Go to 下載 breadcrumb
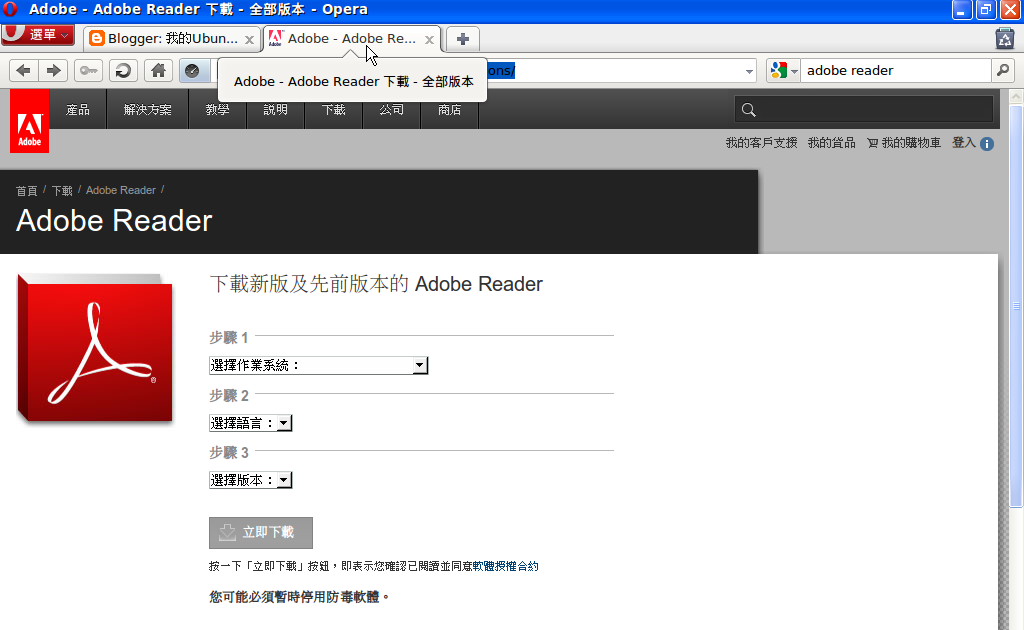 pyautogui.click(x=62, y=191)
